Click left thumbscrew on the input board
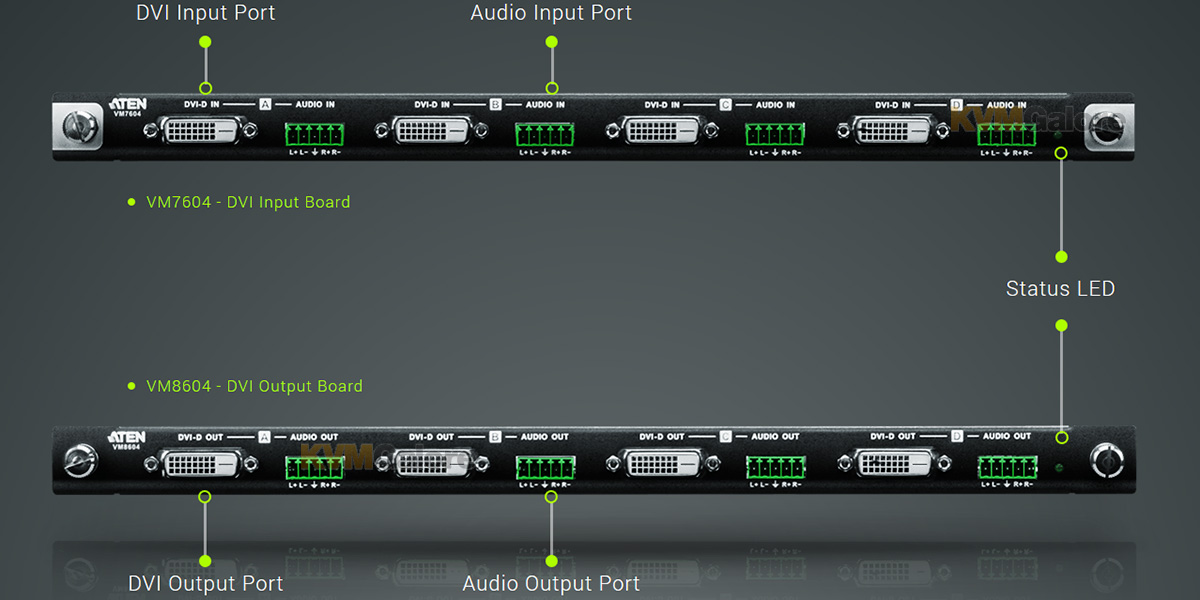1200x600 pixels. pos(77,127)
